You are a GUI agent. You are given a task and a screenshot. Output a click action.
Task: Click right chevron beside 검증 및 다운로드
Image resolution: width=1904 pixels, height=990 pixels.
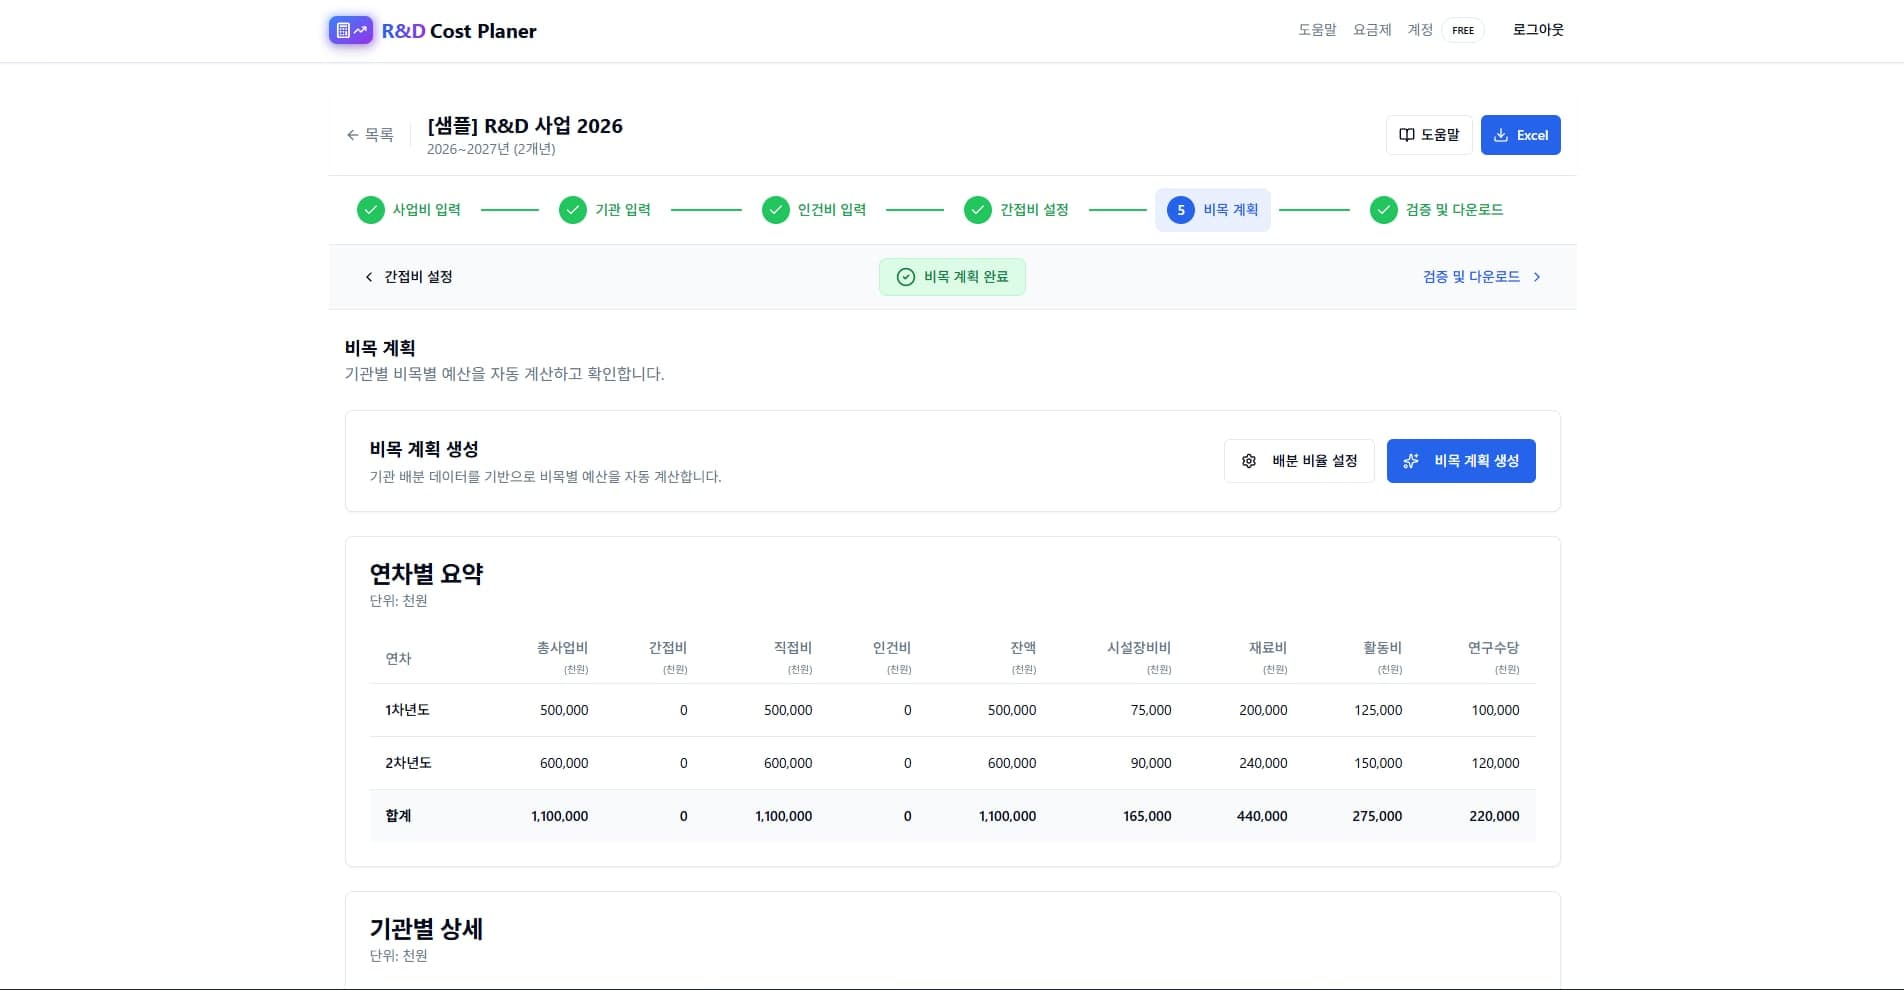click(x=1537, y=277)
